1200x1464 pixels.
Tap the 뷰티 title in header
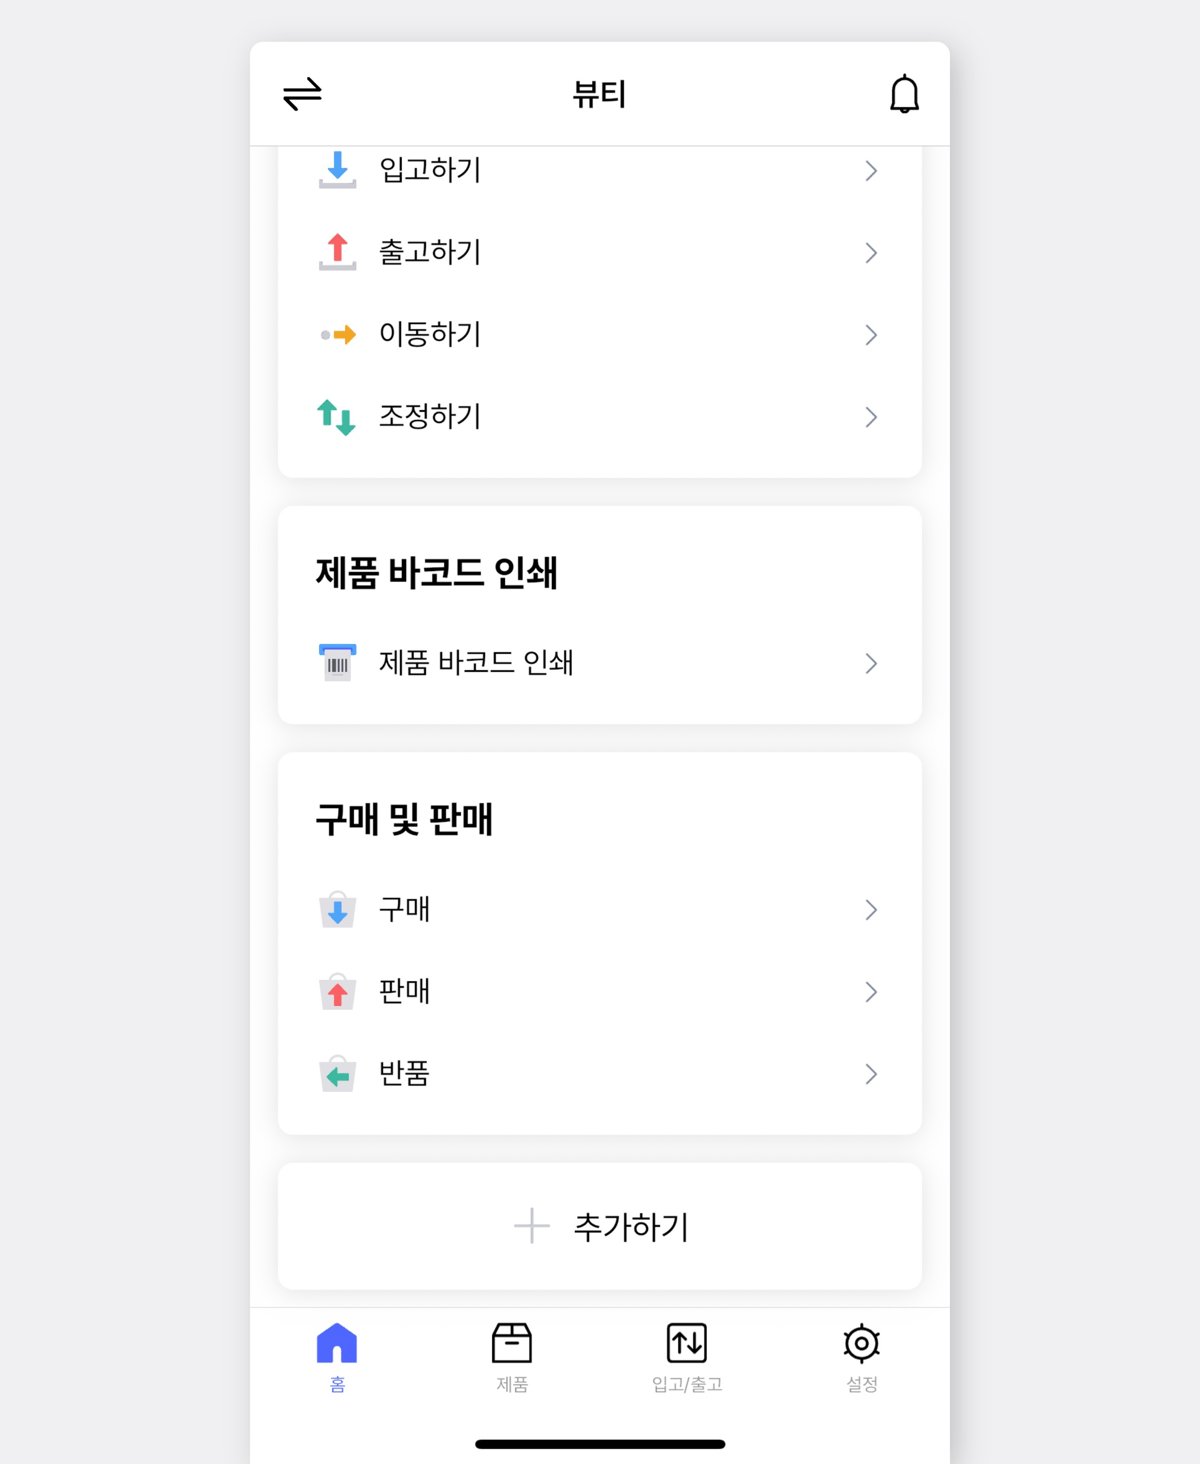coord(599,94)
